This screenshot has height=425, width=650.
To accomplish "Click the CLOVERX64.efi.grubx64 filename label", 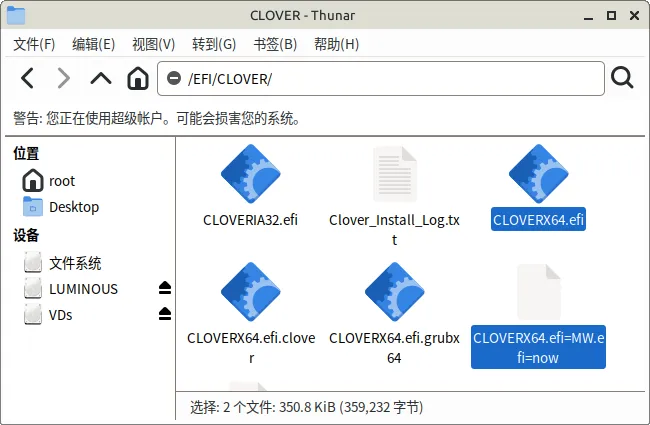I will (394, 347).
